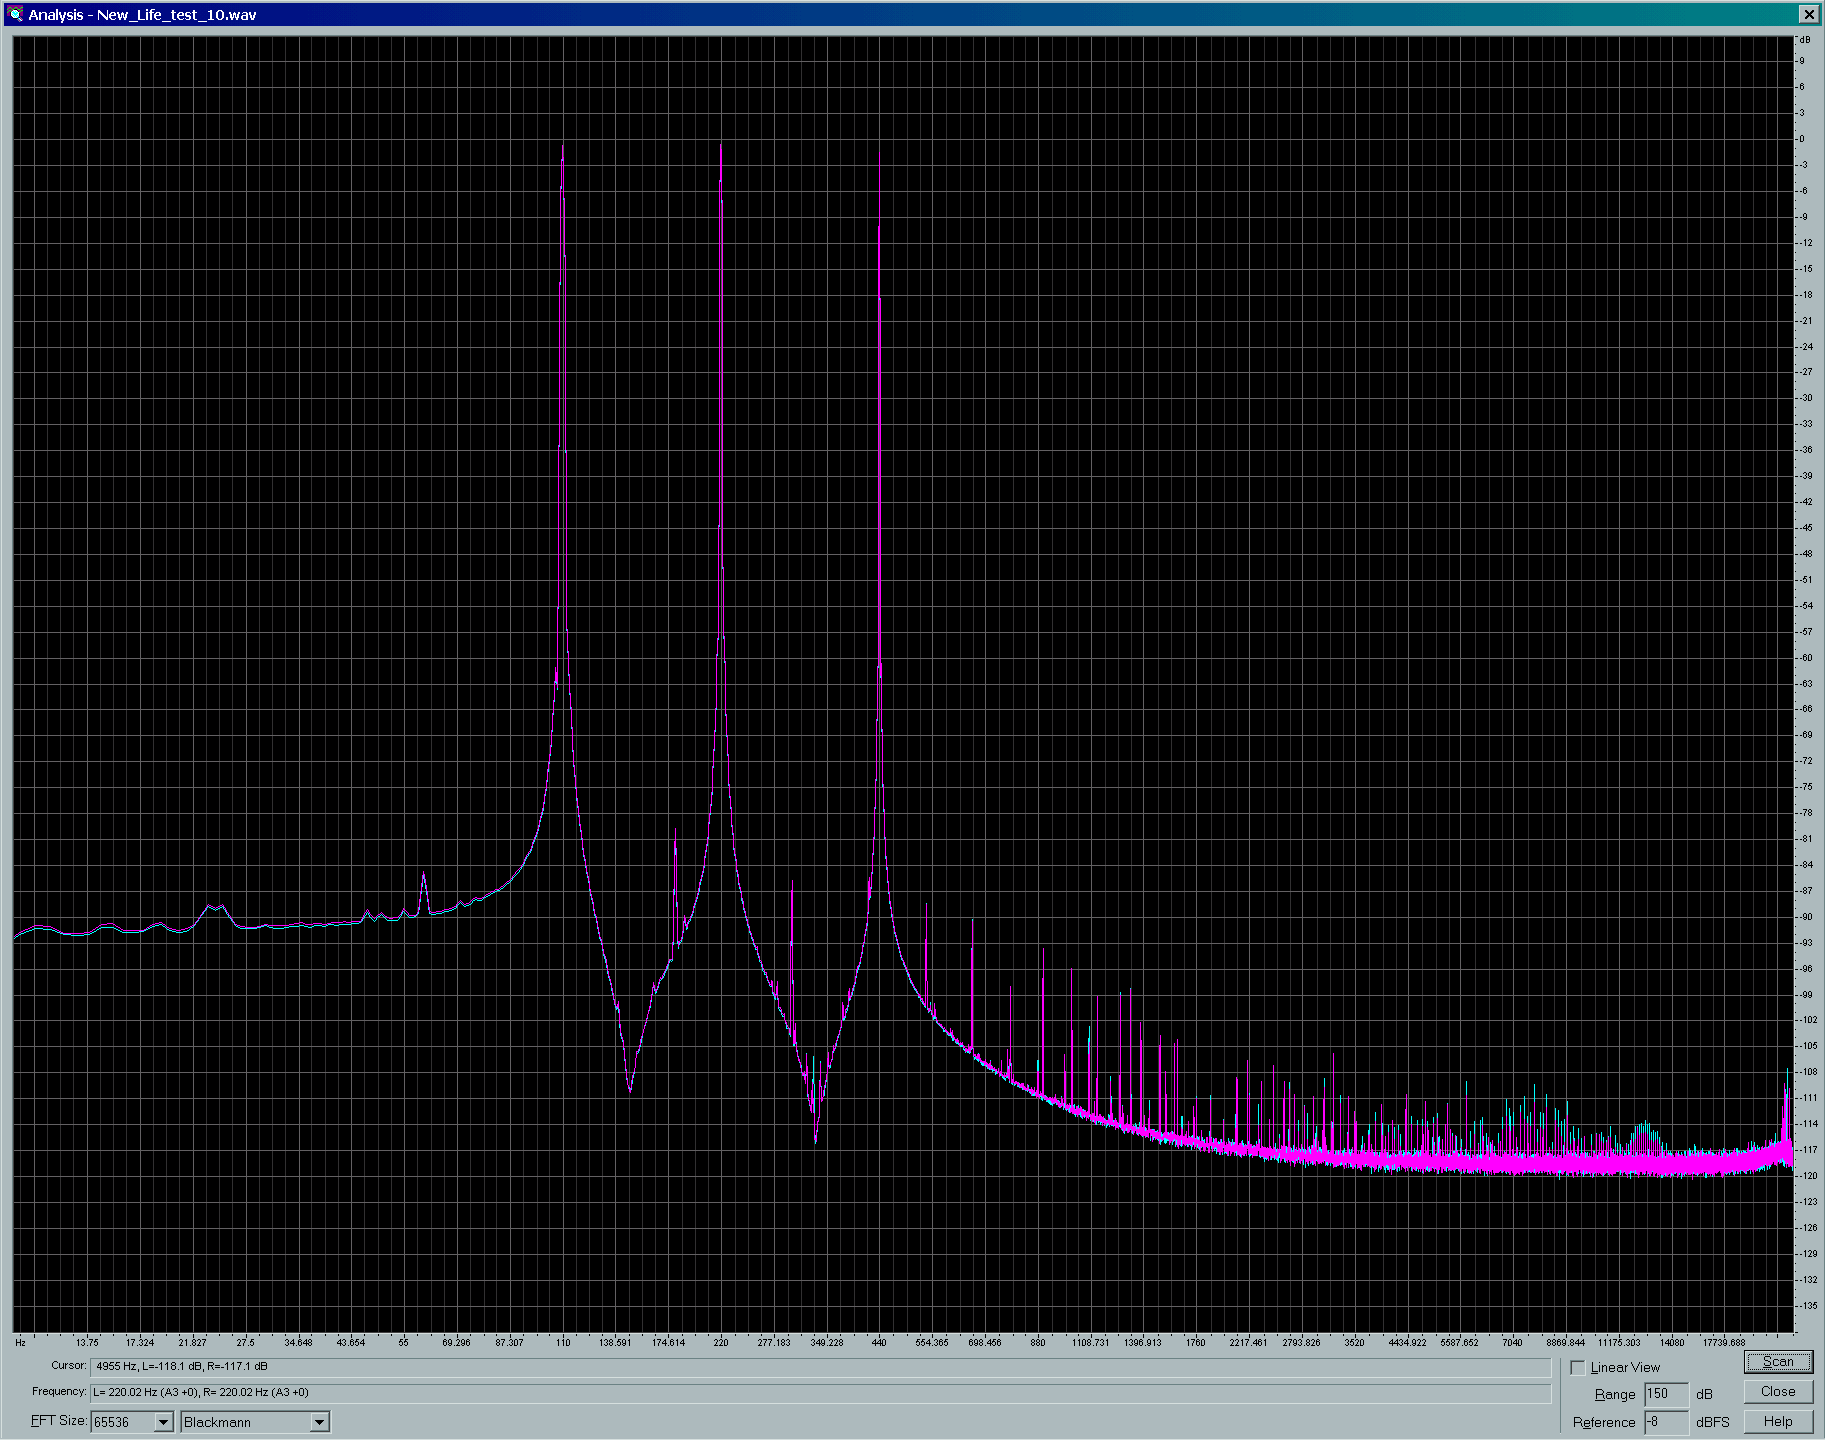
Task: Click the FFT Size label
Action: [58, 1421]
